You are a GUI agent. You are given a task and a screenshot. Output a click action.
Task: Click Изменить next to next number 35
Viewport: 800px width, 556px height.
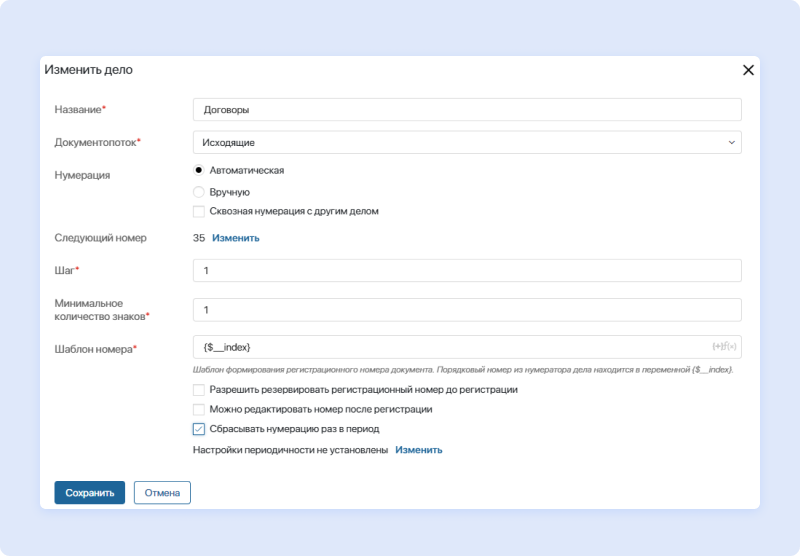[x=236, y=238]
